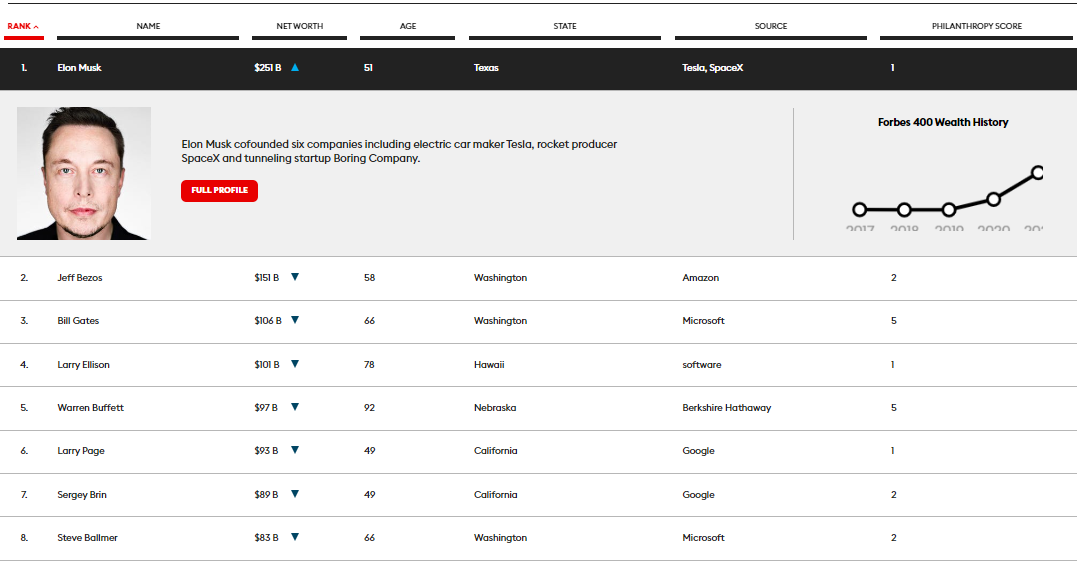Click the last data point on Wealth History chart
Screen dimensions: 1077x564
[x=1037, y=173]
